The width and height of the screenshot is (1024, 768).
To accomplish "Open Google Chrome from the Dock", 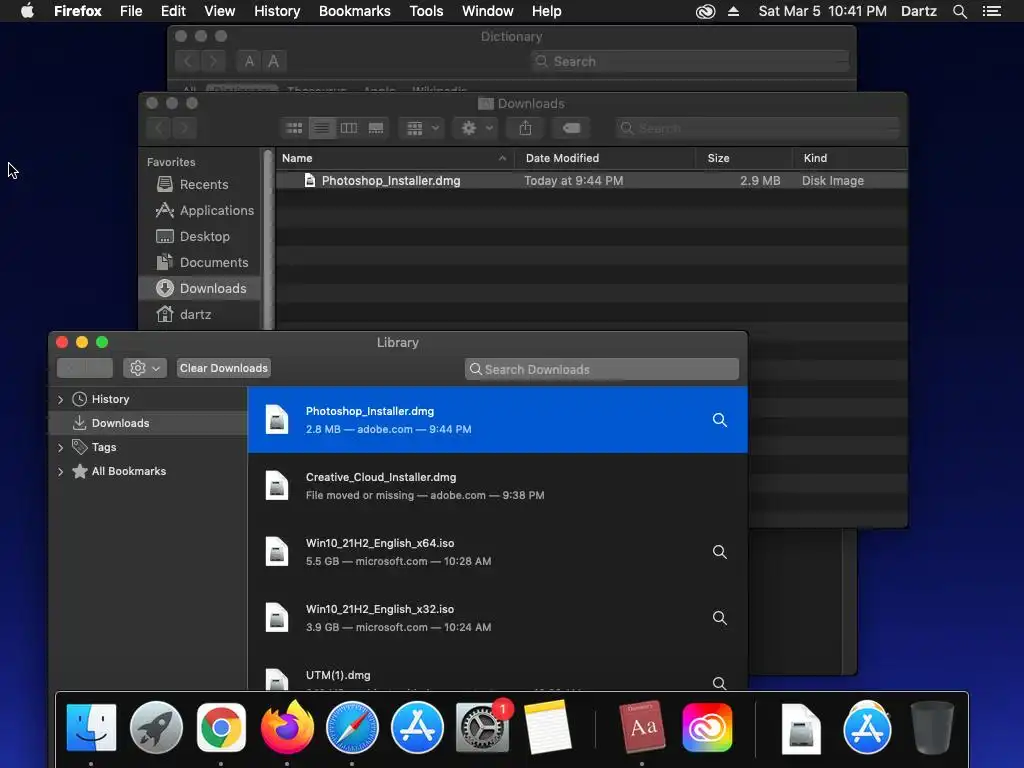I will [x=221, y=727].
